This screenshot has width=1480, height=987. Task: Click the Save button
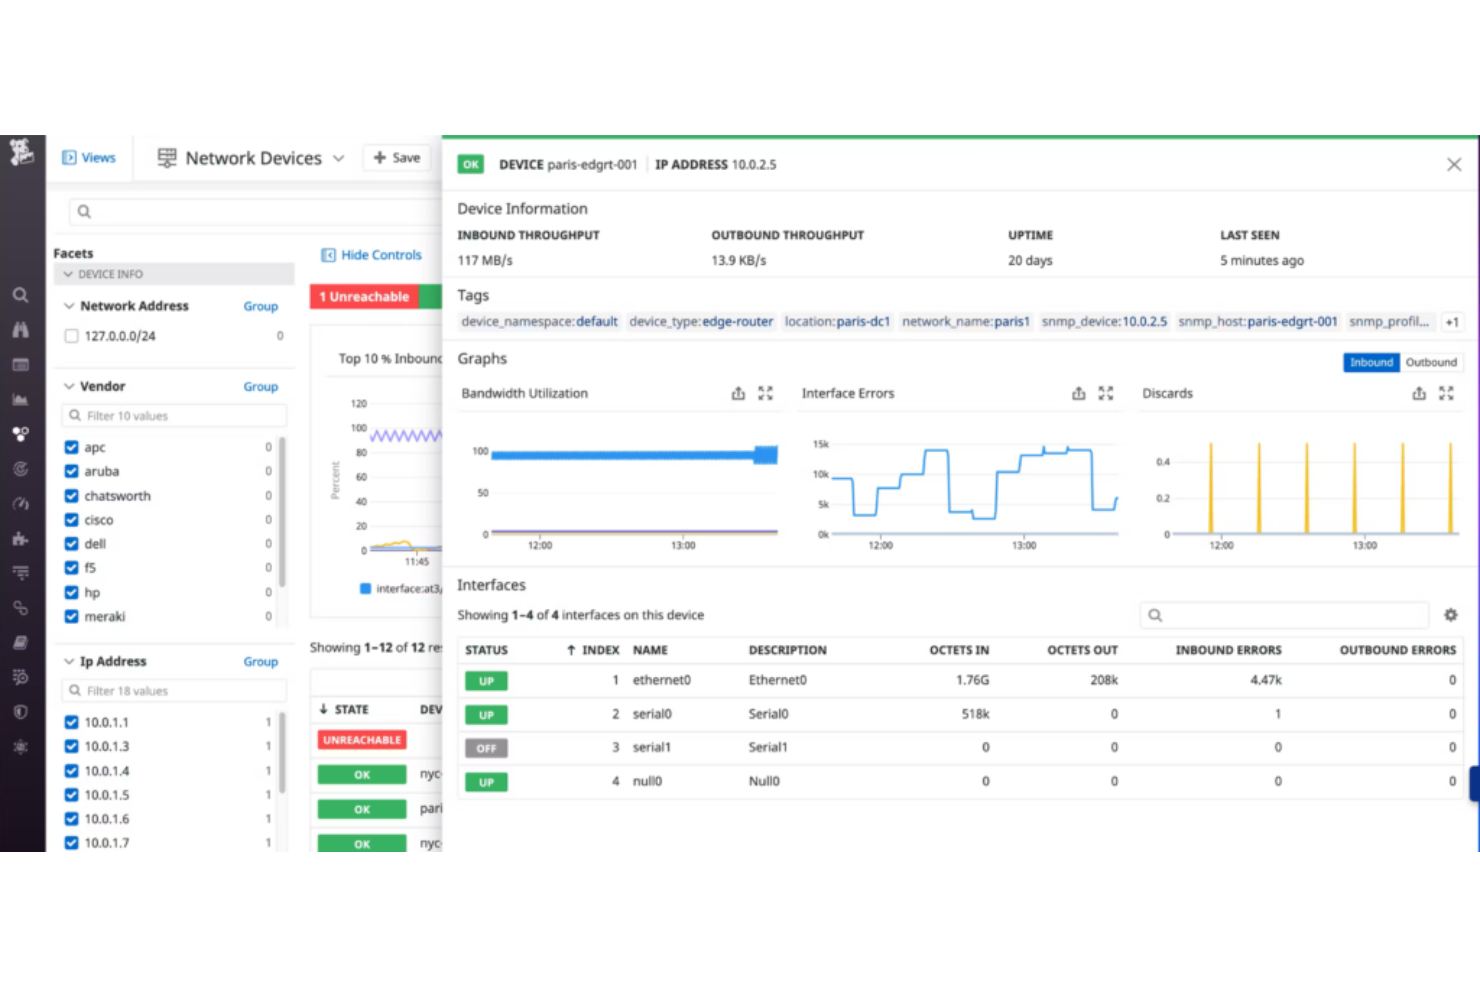(397, 158)
